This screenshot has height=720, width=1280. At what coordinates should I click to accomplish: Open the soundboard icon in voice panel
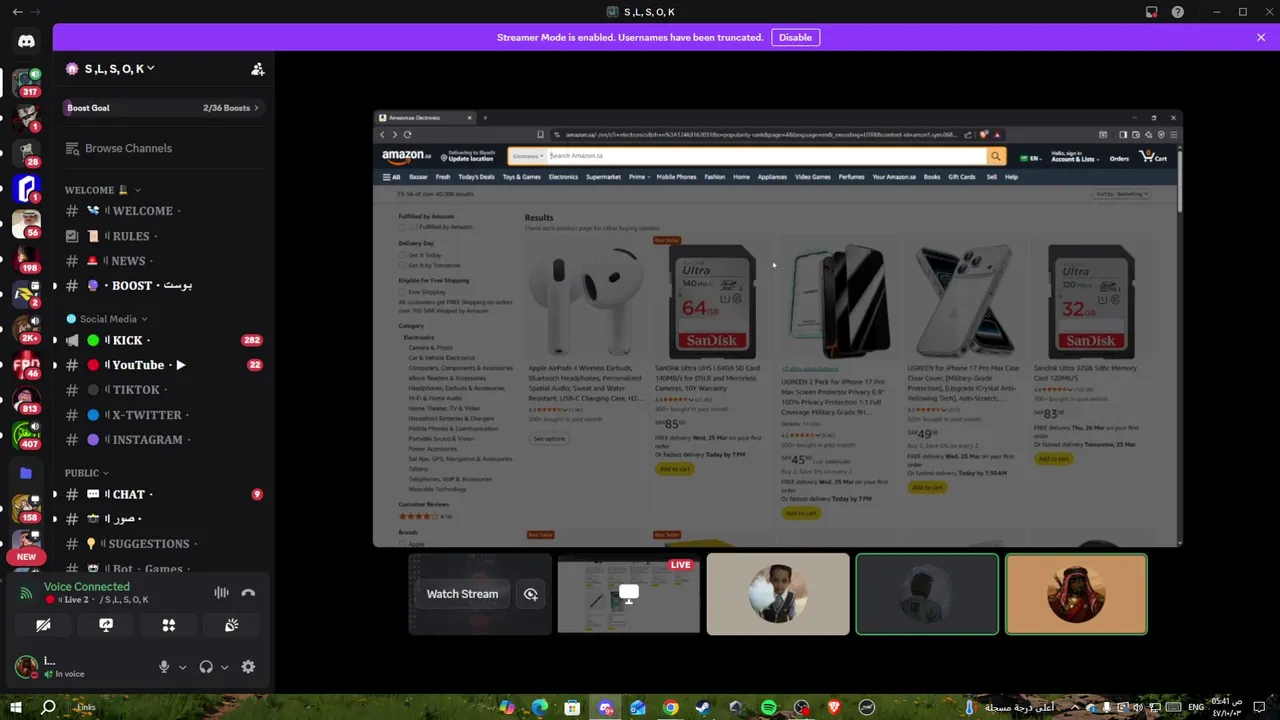coord(231,625)
